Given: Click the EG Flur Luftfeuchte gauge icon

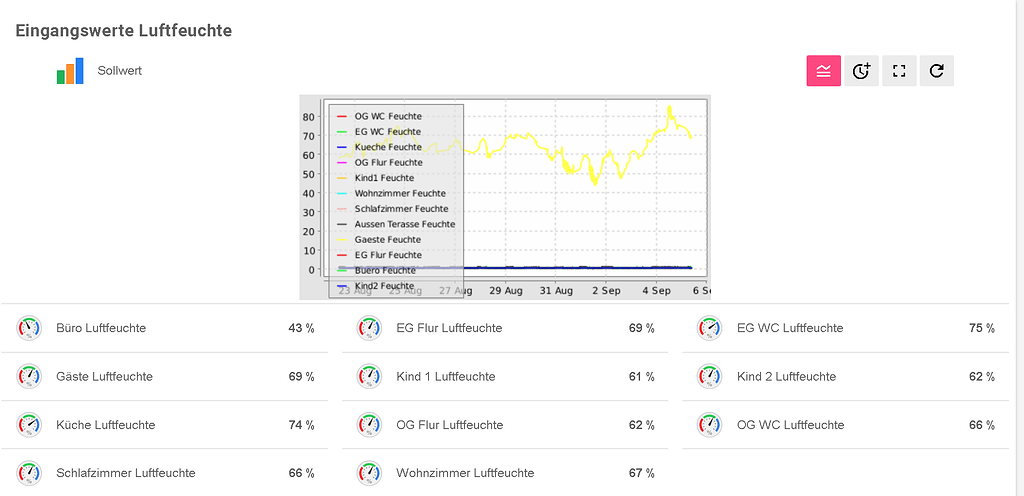Looking at the screenshot, I should tap(369, 328).
